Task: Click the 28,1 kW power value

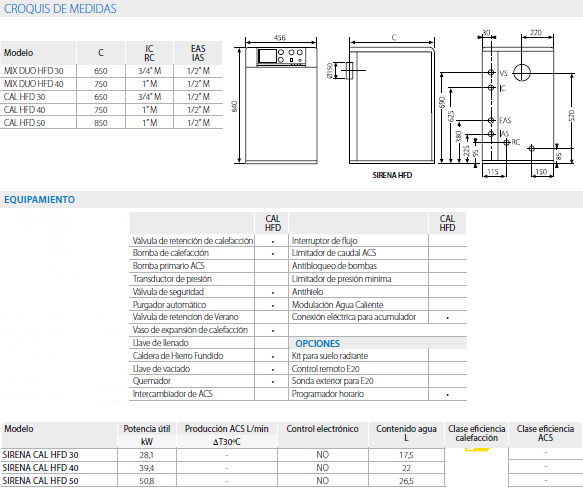Action: [146, 455]
